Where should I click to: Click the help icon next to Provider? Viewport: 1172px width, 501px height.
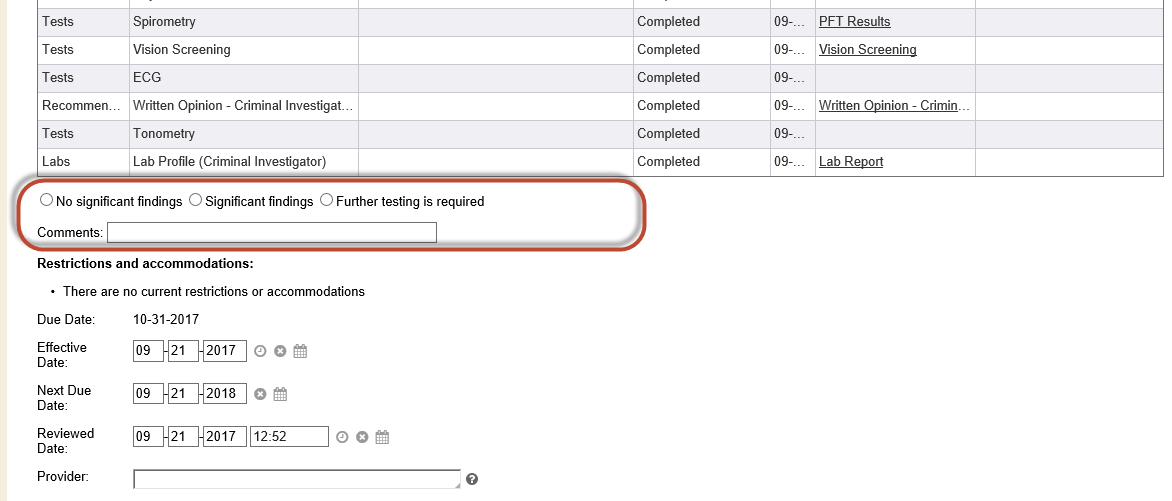pyautogui.click(x=472, y=479)
